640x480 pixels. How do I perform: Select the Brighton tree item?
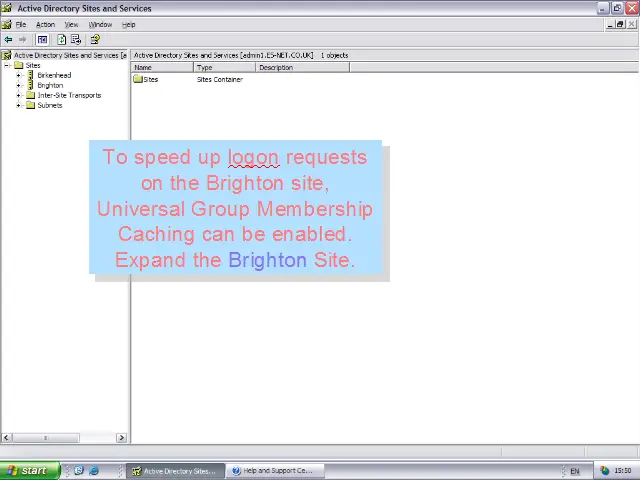(50, 85)
